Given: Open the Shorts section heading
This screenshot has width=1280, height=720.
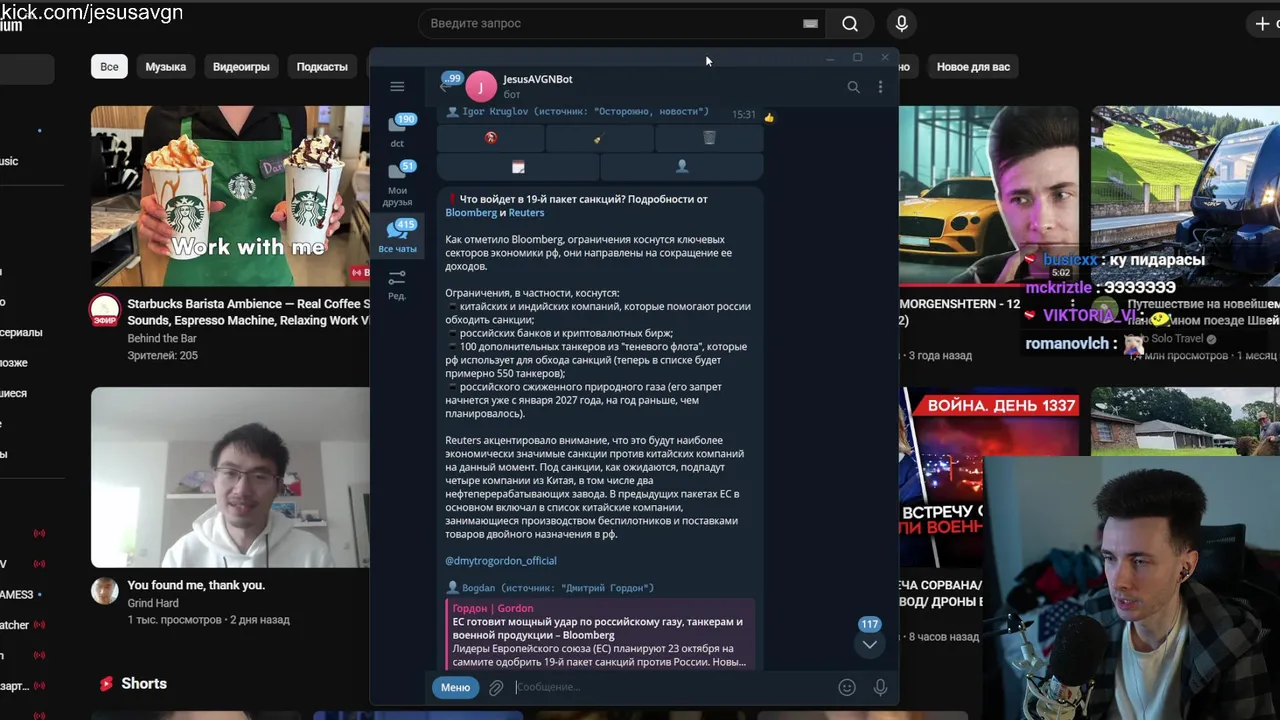Looking at the screenshot, I should click(144, 684).
